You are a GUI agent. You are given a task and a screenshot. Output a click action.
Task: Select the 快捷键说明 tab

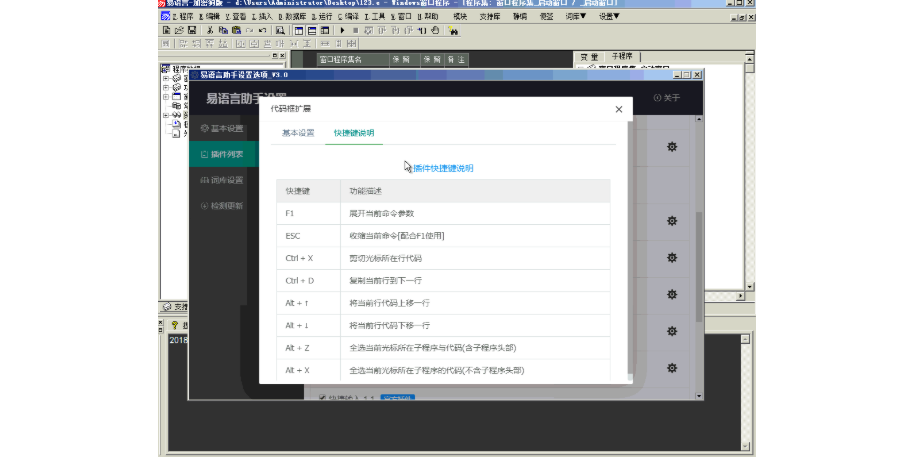coord(353,133)
